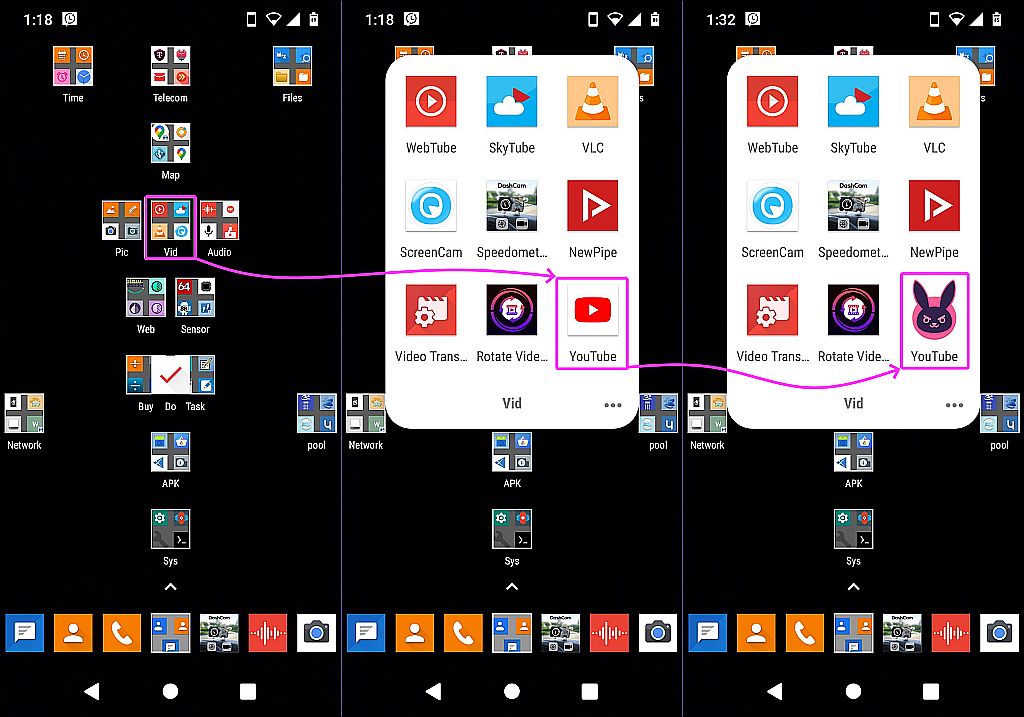Viewport: 1024px width, 717px height.
Task: Launch WebTube in middle screen Vid folder
Action: pos(431,102)
